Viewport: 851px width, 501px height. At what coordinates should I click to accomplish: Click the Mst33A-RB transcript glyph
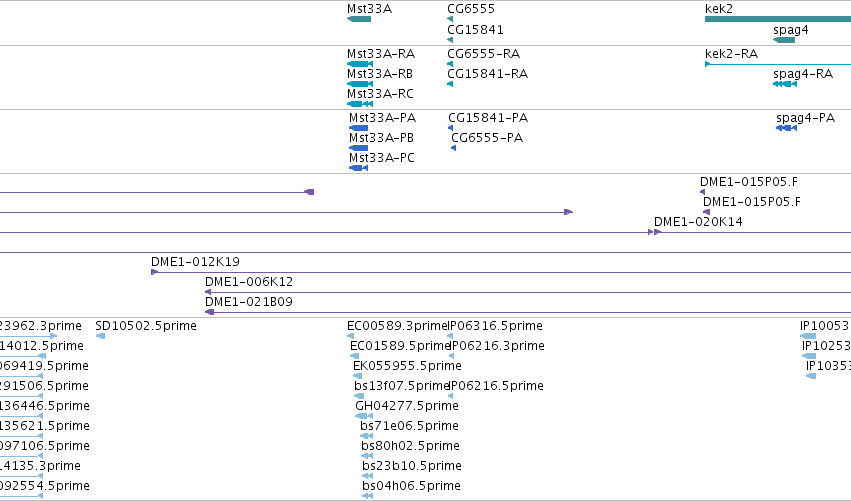click(x=360, y=84)
